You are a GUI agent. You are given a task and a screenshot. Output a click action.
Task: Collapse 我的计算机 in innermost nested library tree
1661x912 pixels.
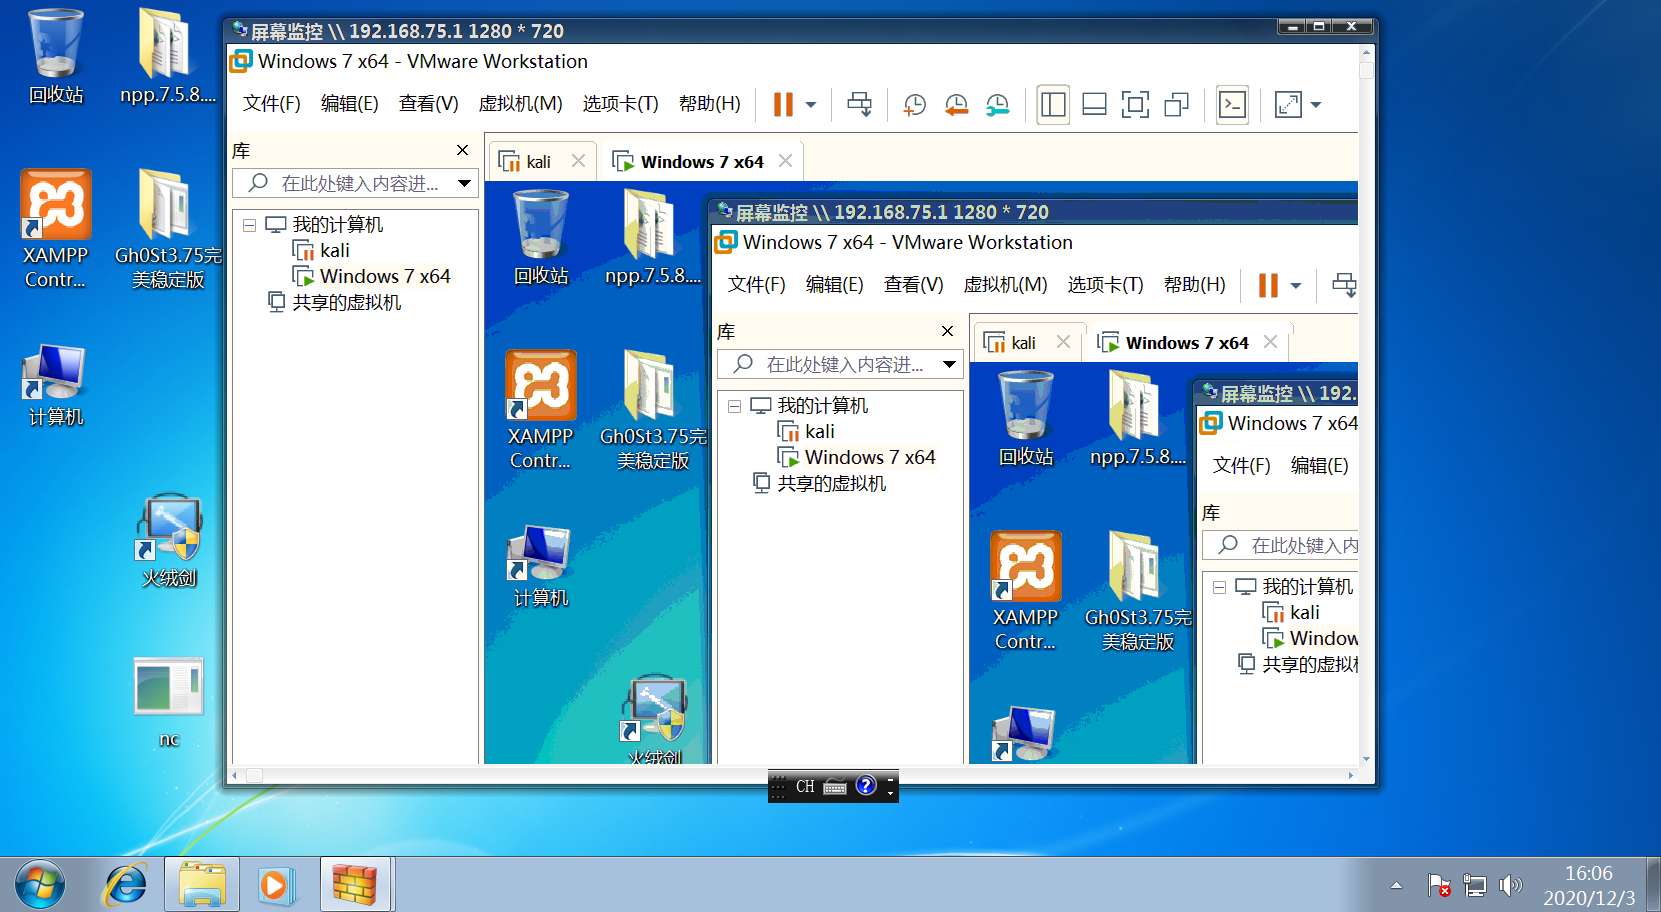(1219, 587)
